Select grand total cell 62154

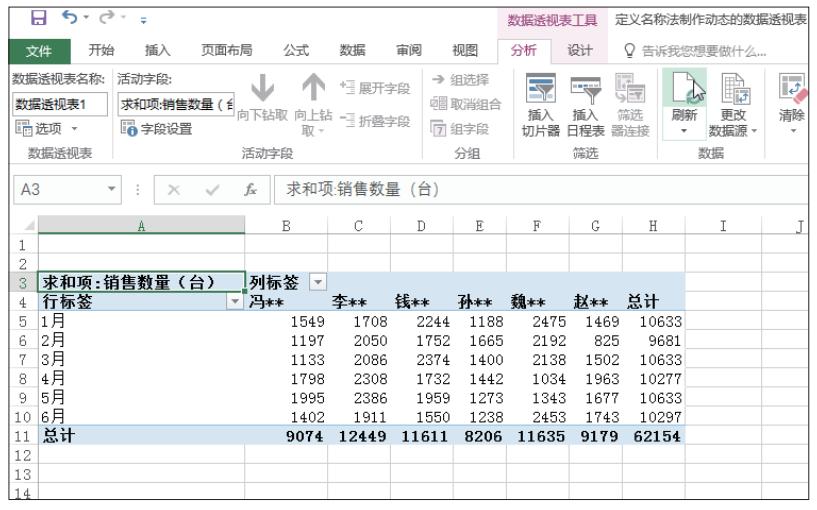653,436
